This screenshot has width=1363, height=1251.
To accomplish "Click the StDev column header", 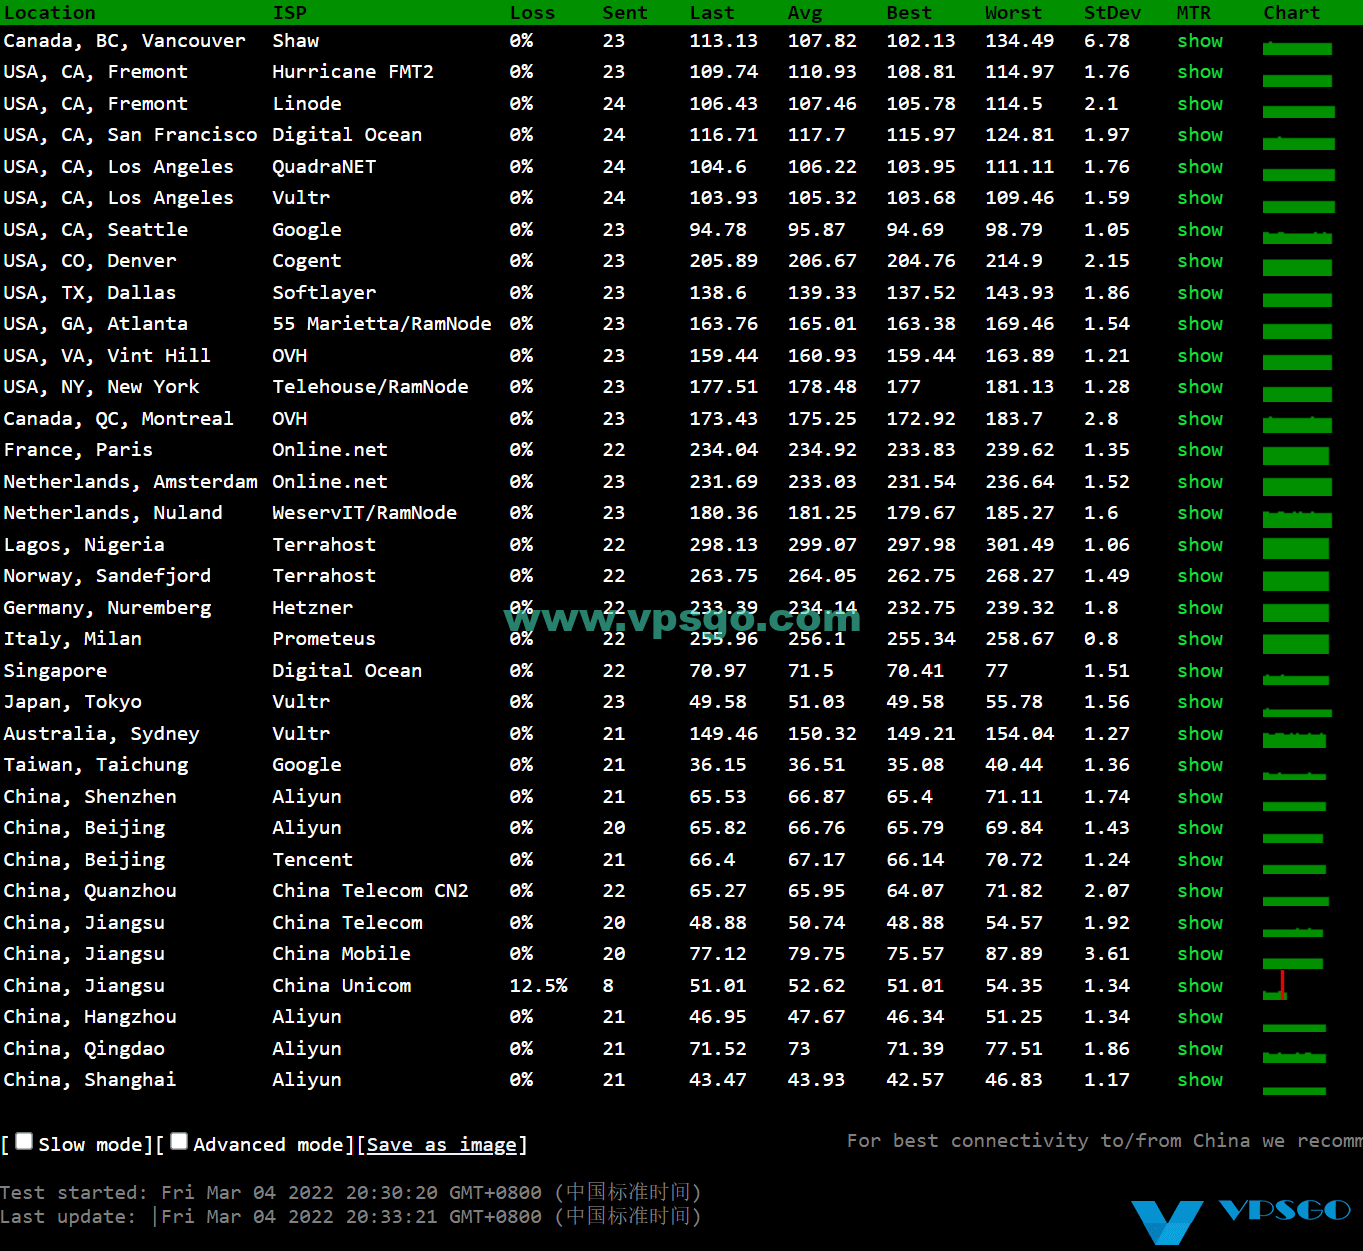I will [1112, 12].
